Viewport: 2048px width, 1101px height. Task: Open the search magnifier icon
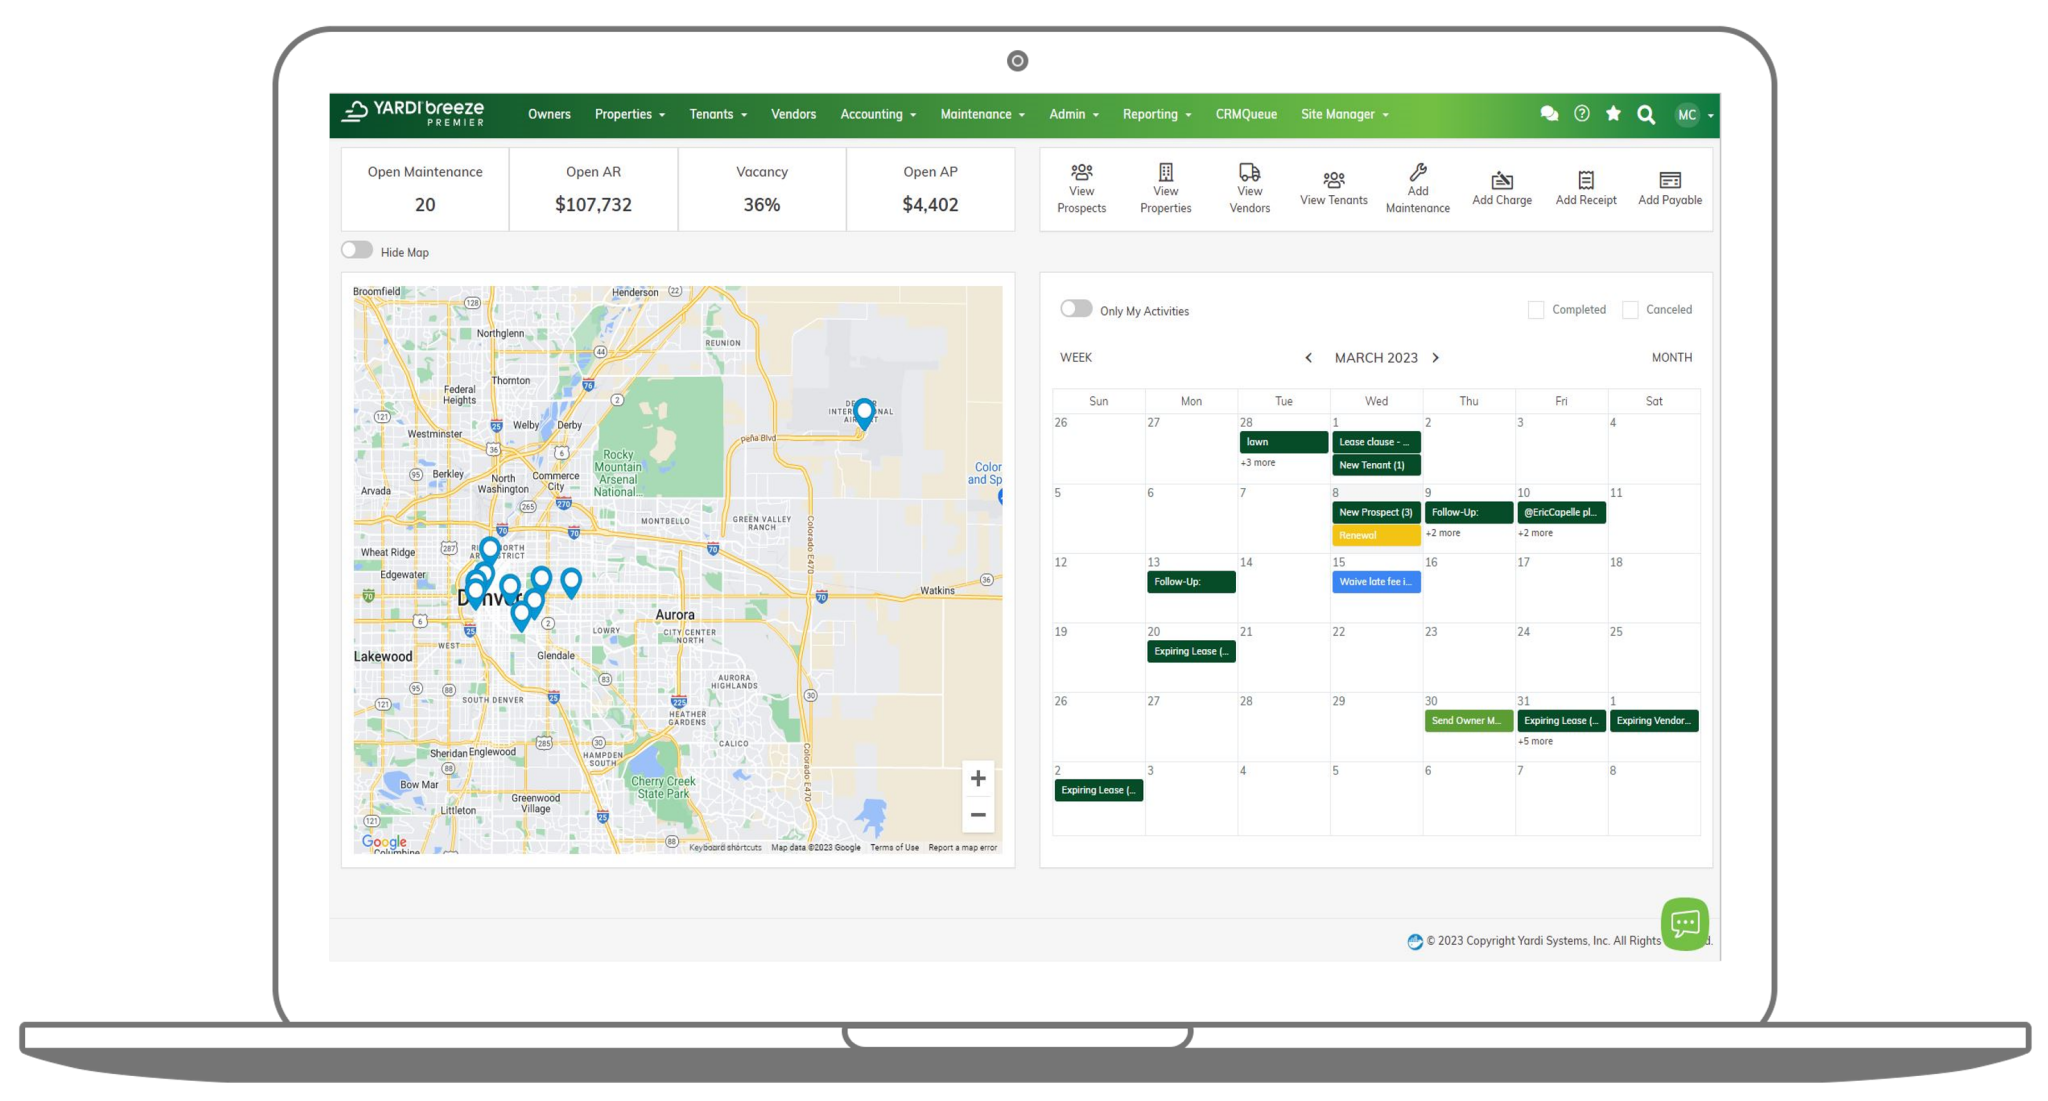pos(1645,115)
